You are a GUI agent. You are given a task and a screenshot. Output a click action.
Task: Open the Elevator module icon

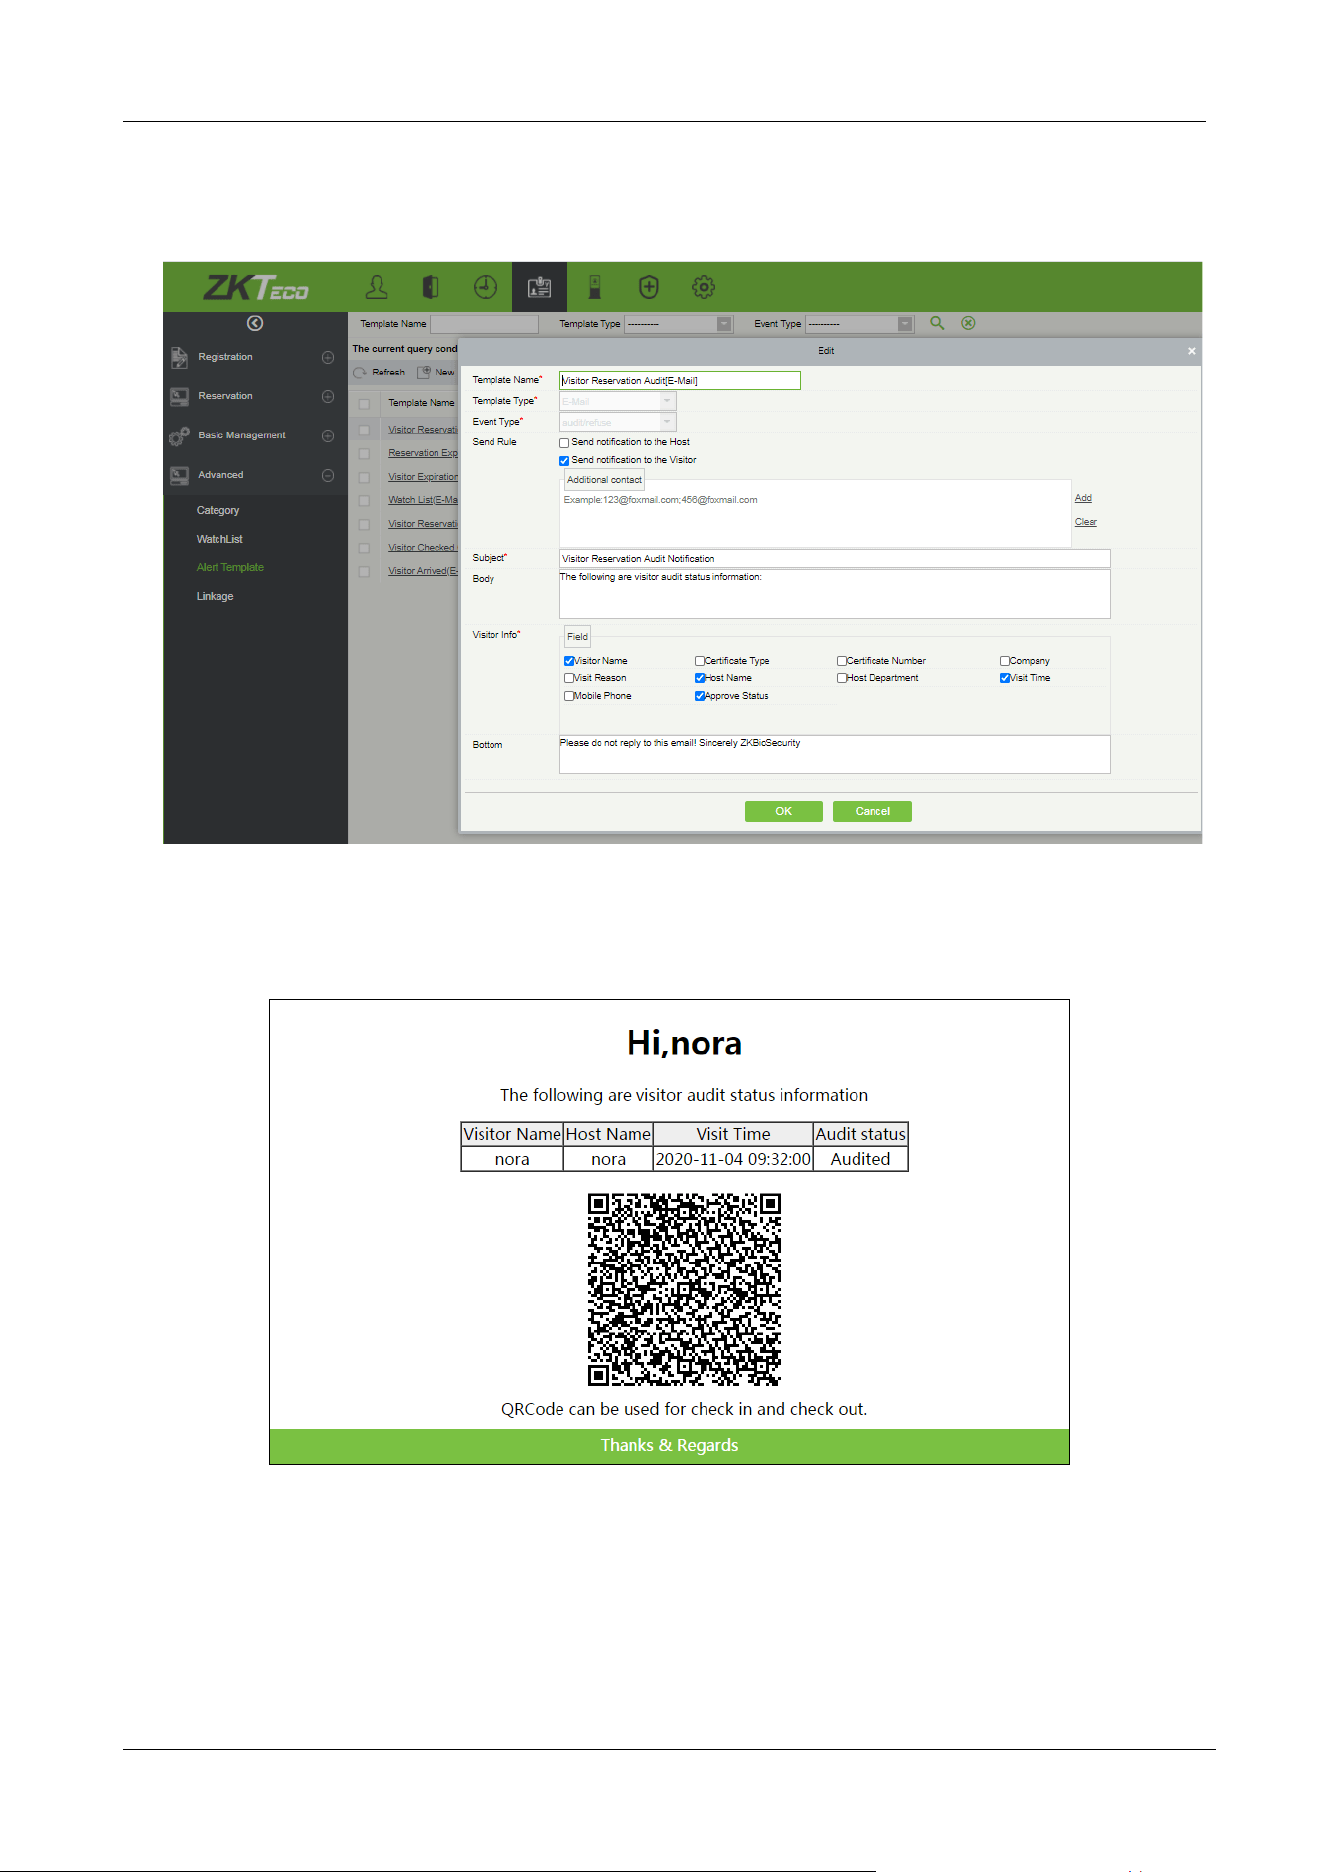click(594, 287)
